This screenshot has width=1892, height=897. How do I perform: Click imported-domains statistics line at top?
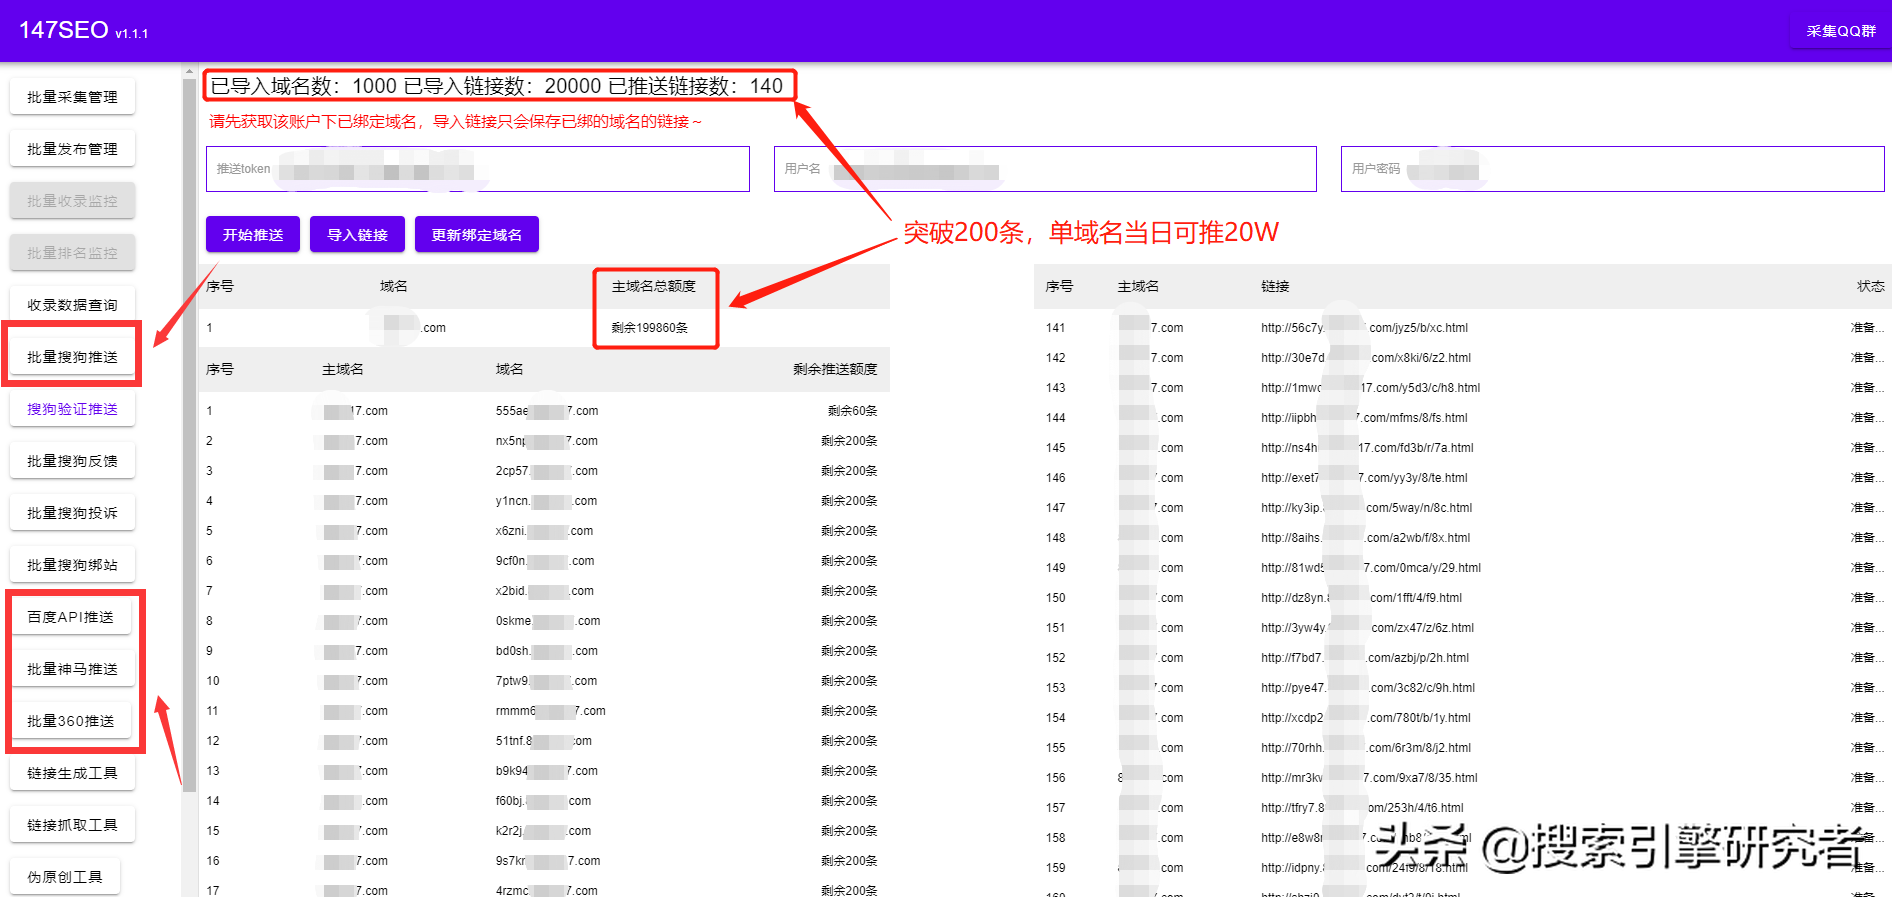(x=497, y=86)
